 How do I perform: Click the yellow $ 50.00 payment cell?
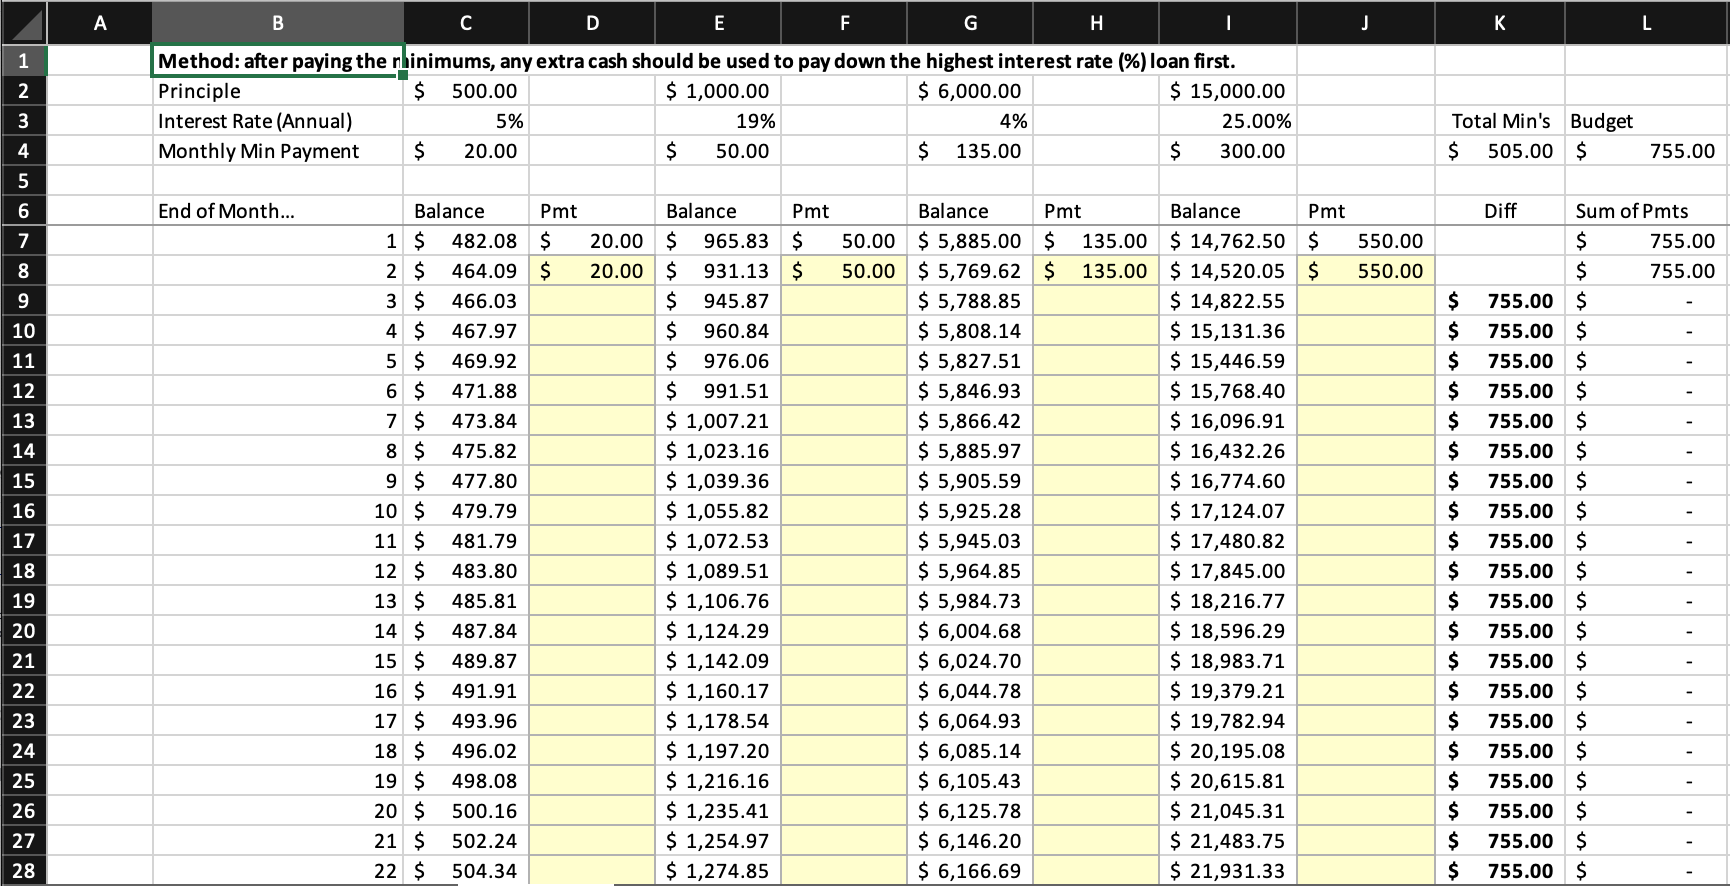pos(844,271)
